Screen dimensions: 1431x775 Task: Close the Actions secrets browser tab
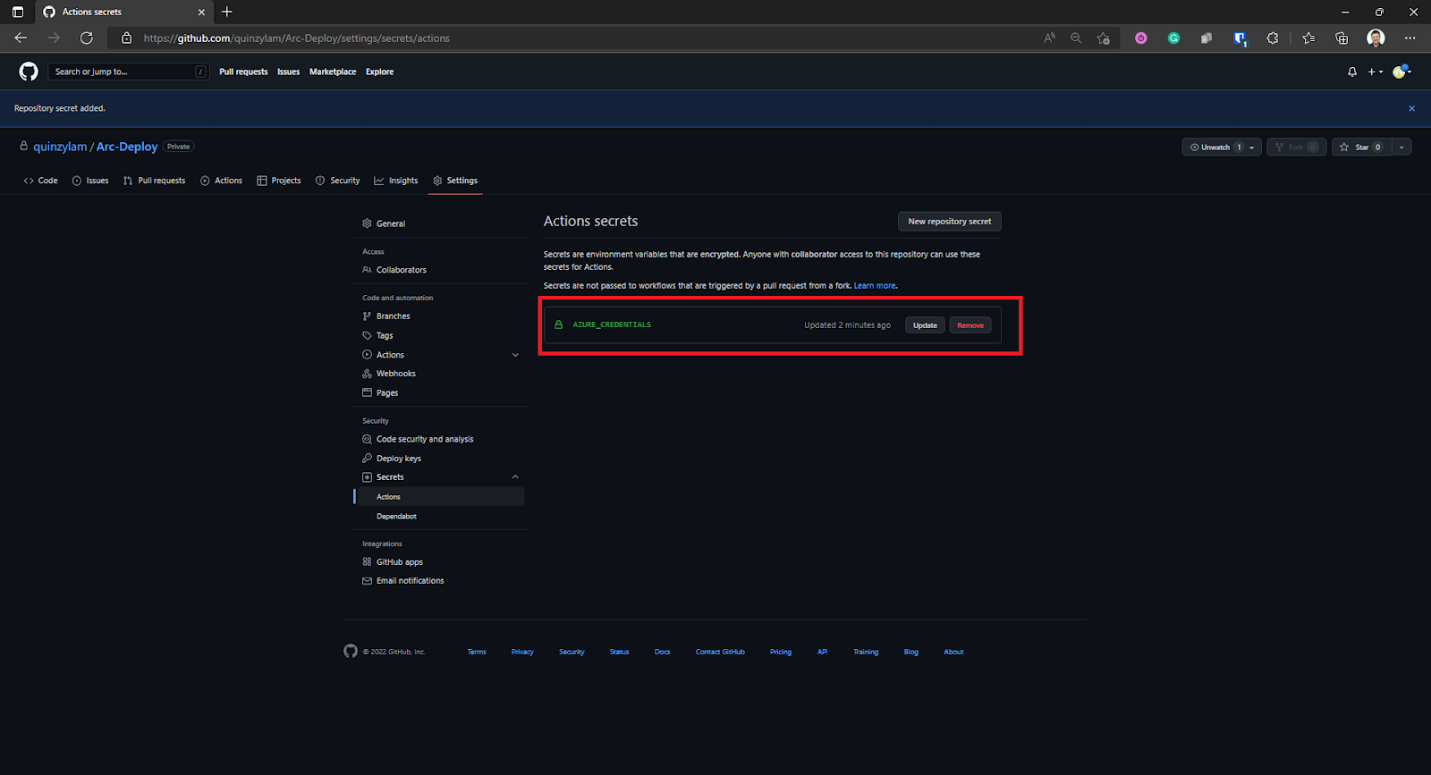tap(201, 12)
